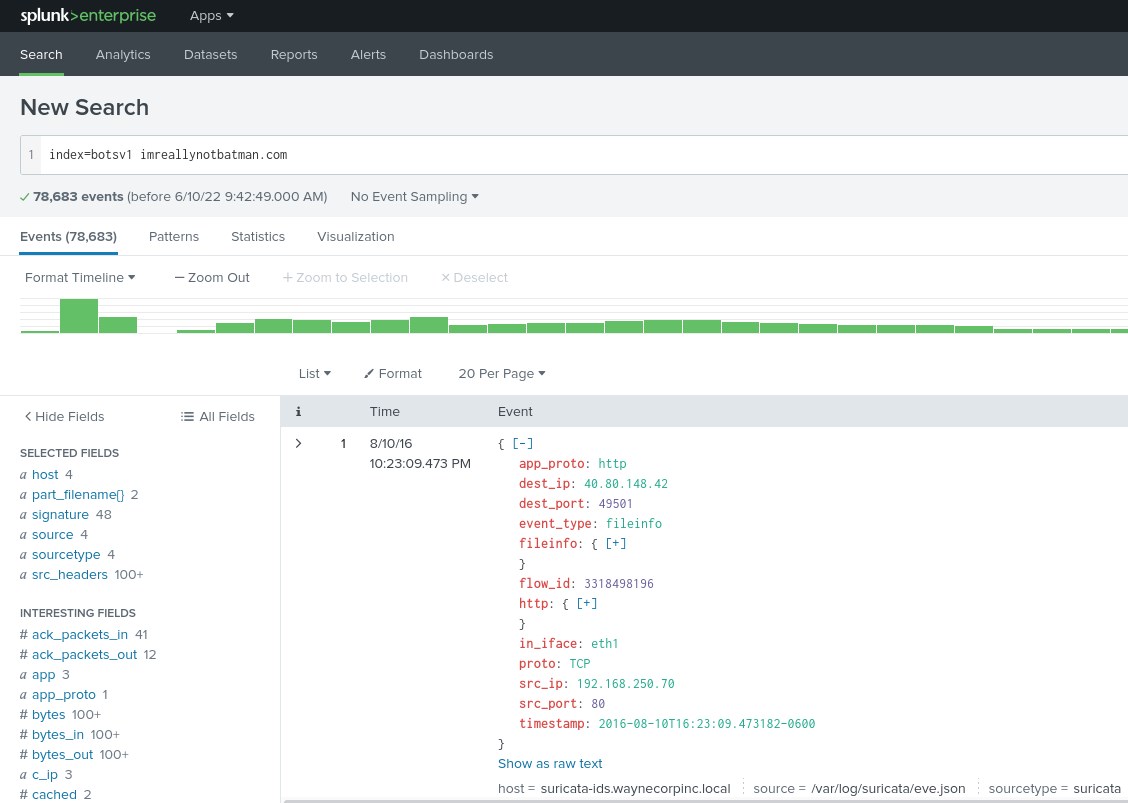Screen dimensions: 1128x803
Task: Expand event row 1 with the chevron
Action: click(298, 443)
